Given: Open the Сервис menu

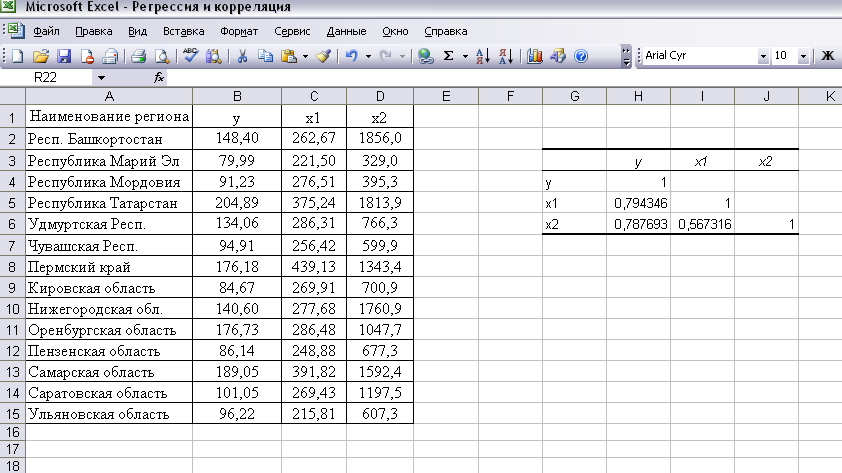Looking at the screenshot, I should pyautogui.click(x=292, y=31).
